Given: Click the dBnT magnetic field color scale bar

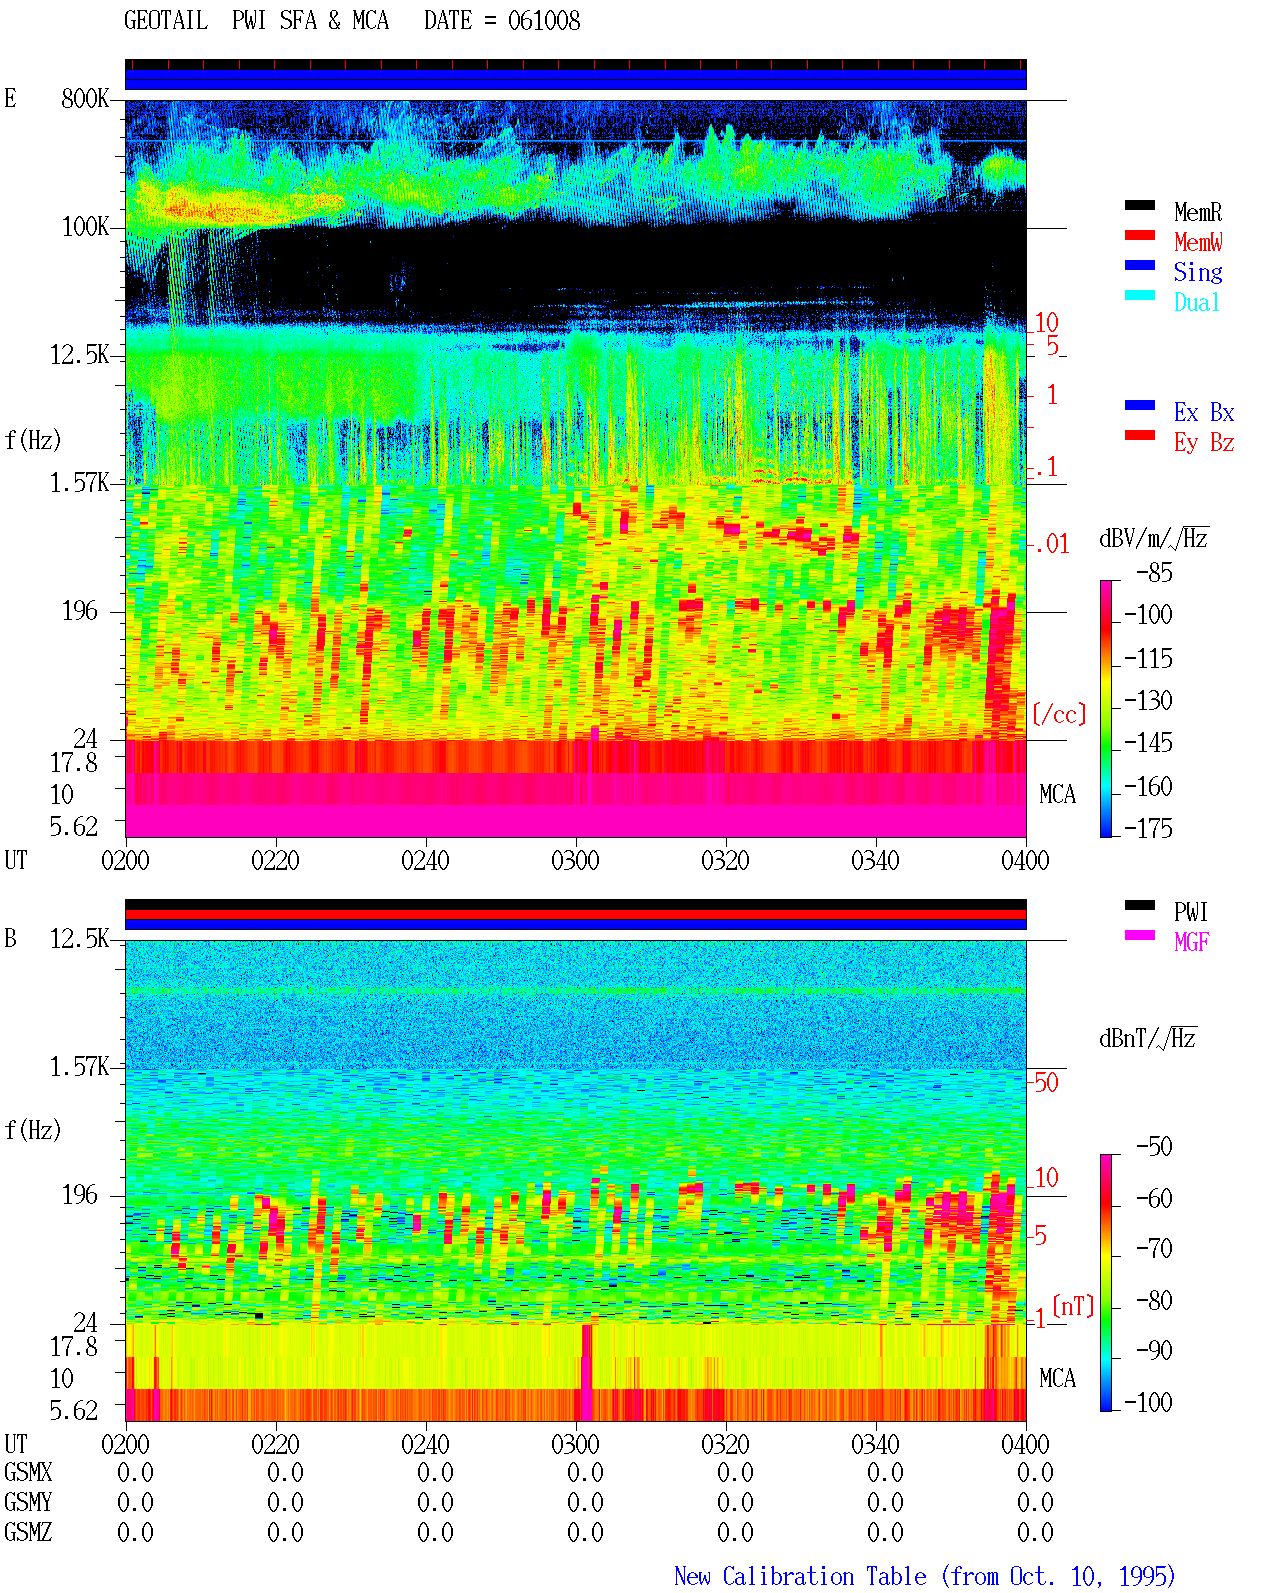Looking at the screenshot, I should point(1106,1283).
